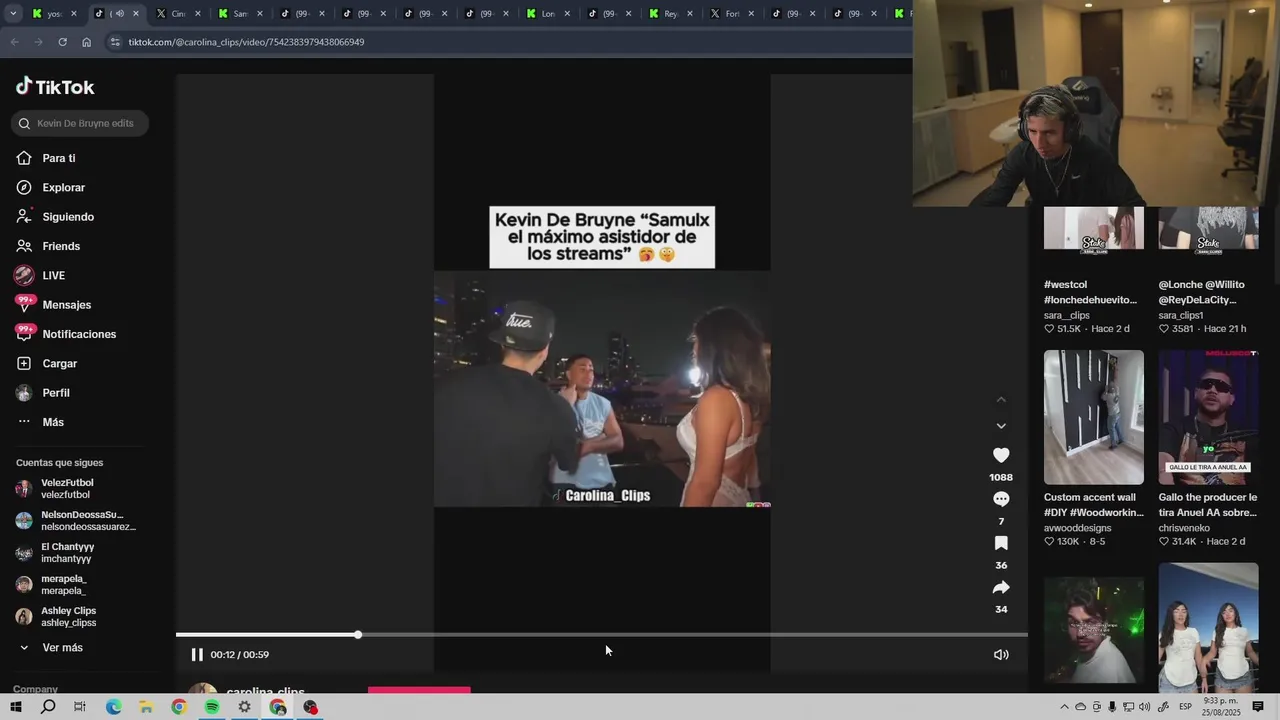Switch to the Rey... Kick tab

pos(671,14)
